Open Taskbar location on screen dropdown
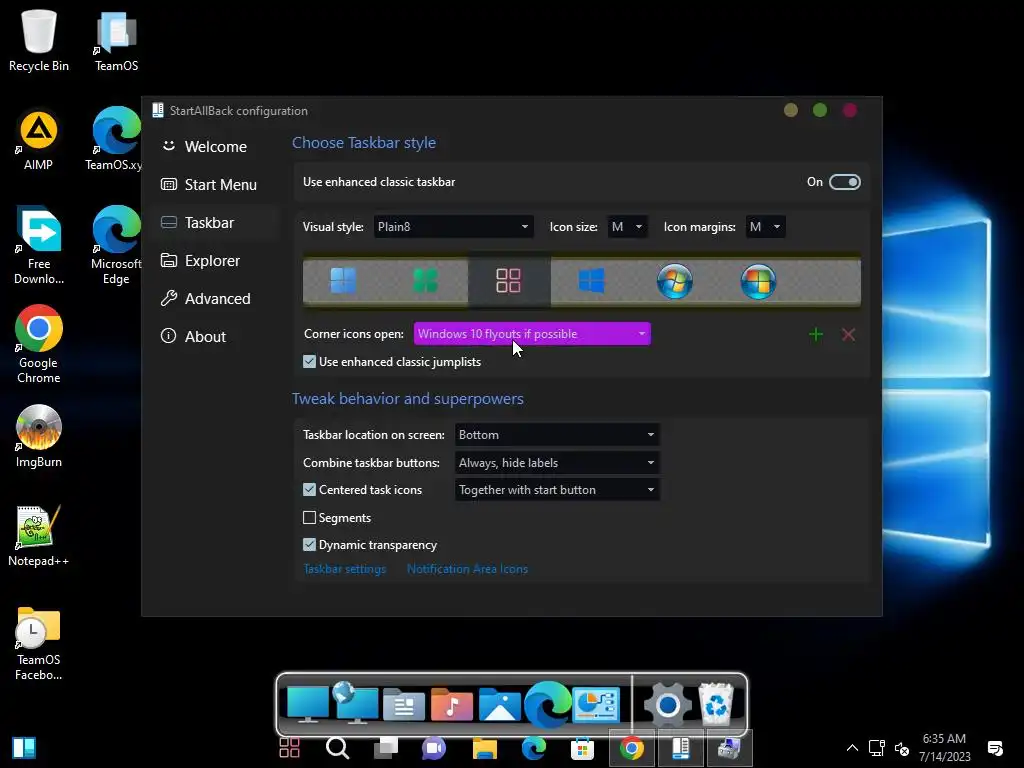Screen dimensions: 1024x768 point(556,435)
